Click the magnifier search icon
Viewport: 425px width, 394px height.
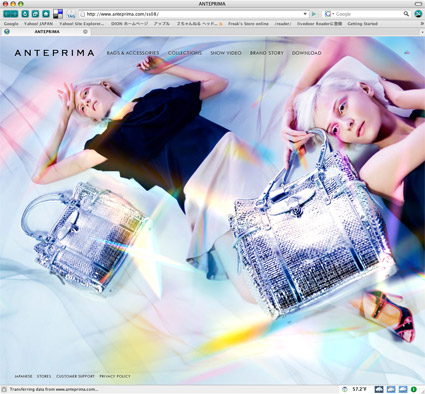[x=406, y=14]
